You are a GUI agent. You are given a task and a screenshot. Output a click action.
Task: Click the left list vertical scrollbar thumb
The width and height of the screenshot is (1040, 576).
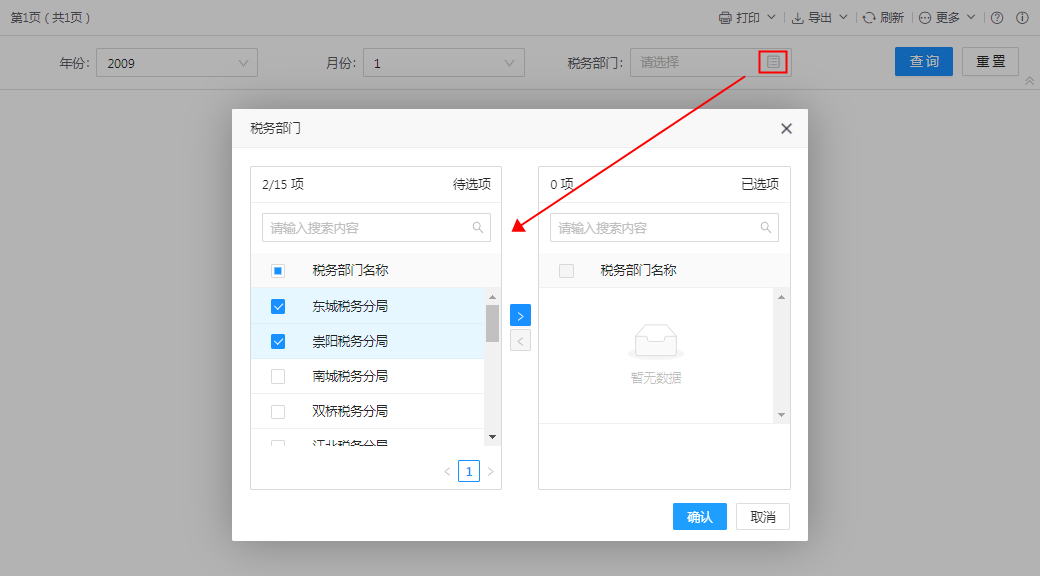tap(492, 324)
